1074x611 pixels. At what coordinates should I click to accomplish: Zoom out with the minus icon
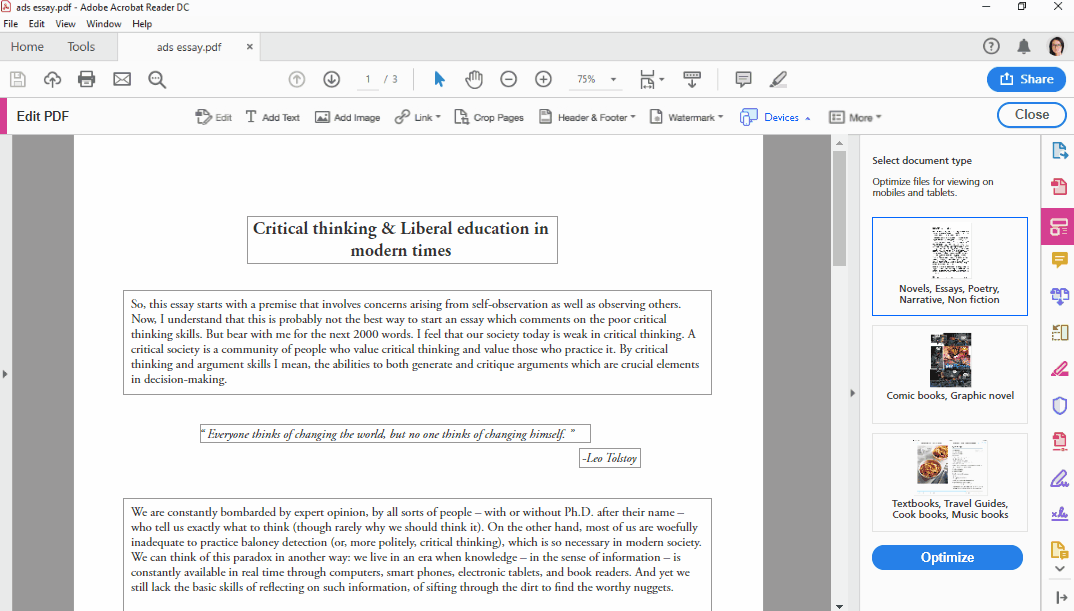[508, 79]
